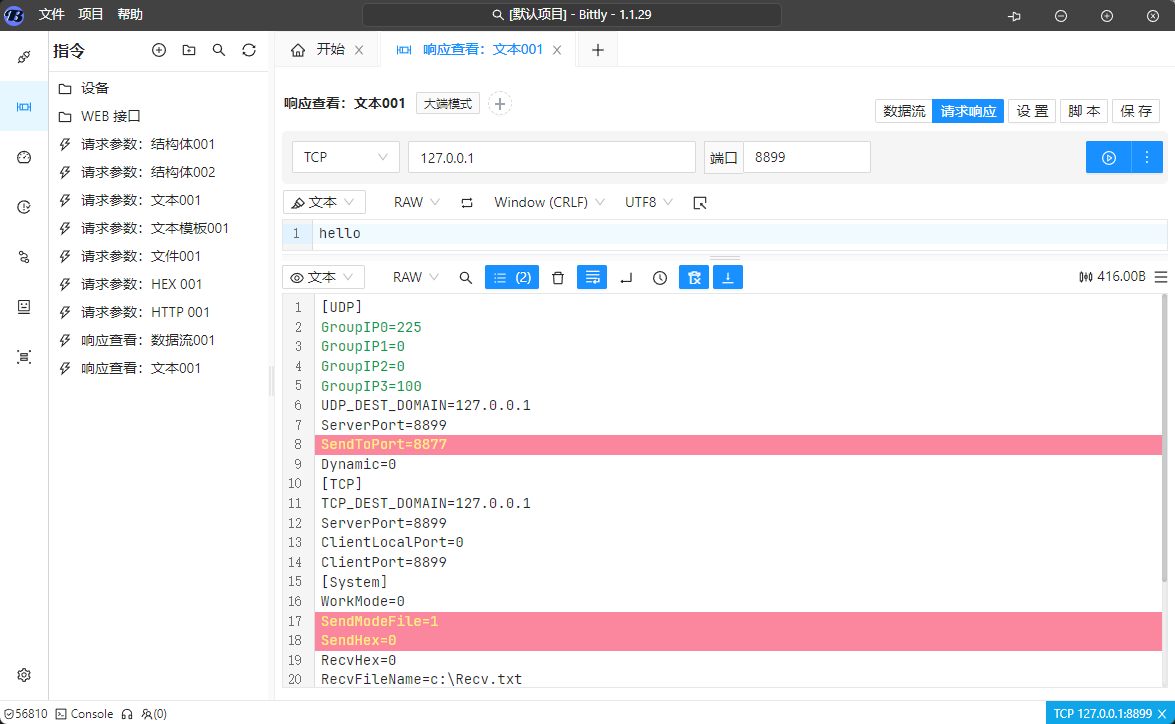Expand the Window (CRLF) line-ending dropdown

(x=550, y=202)
